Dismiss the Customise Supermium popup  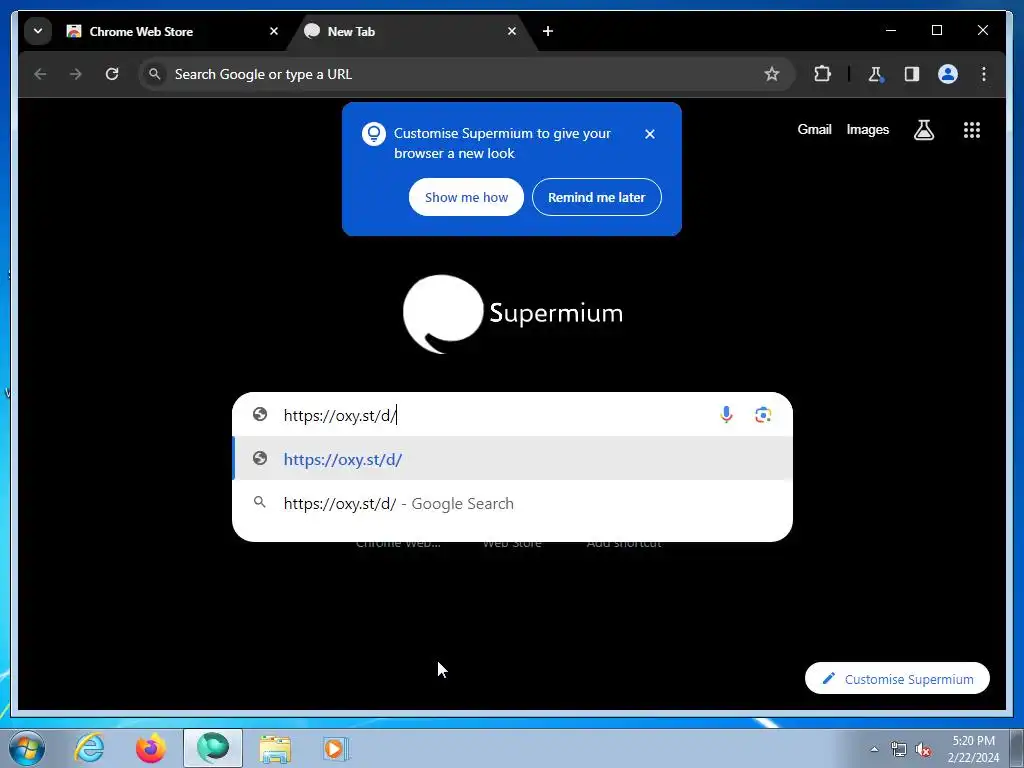click(x=650, y=134)
